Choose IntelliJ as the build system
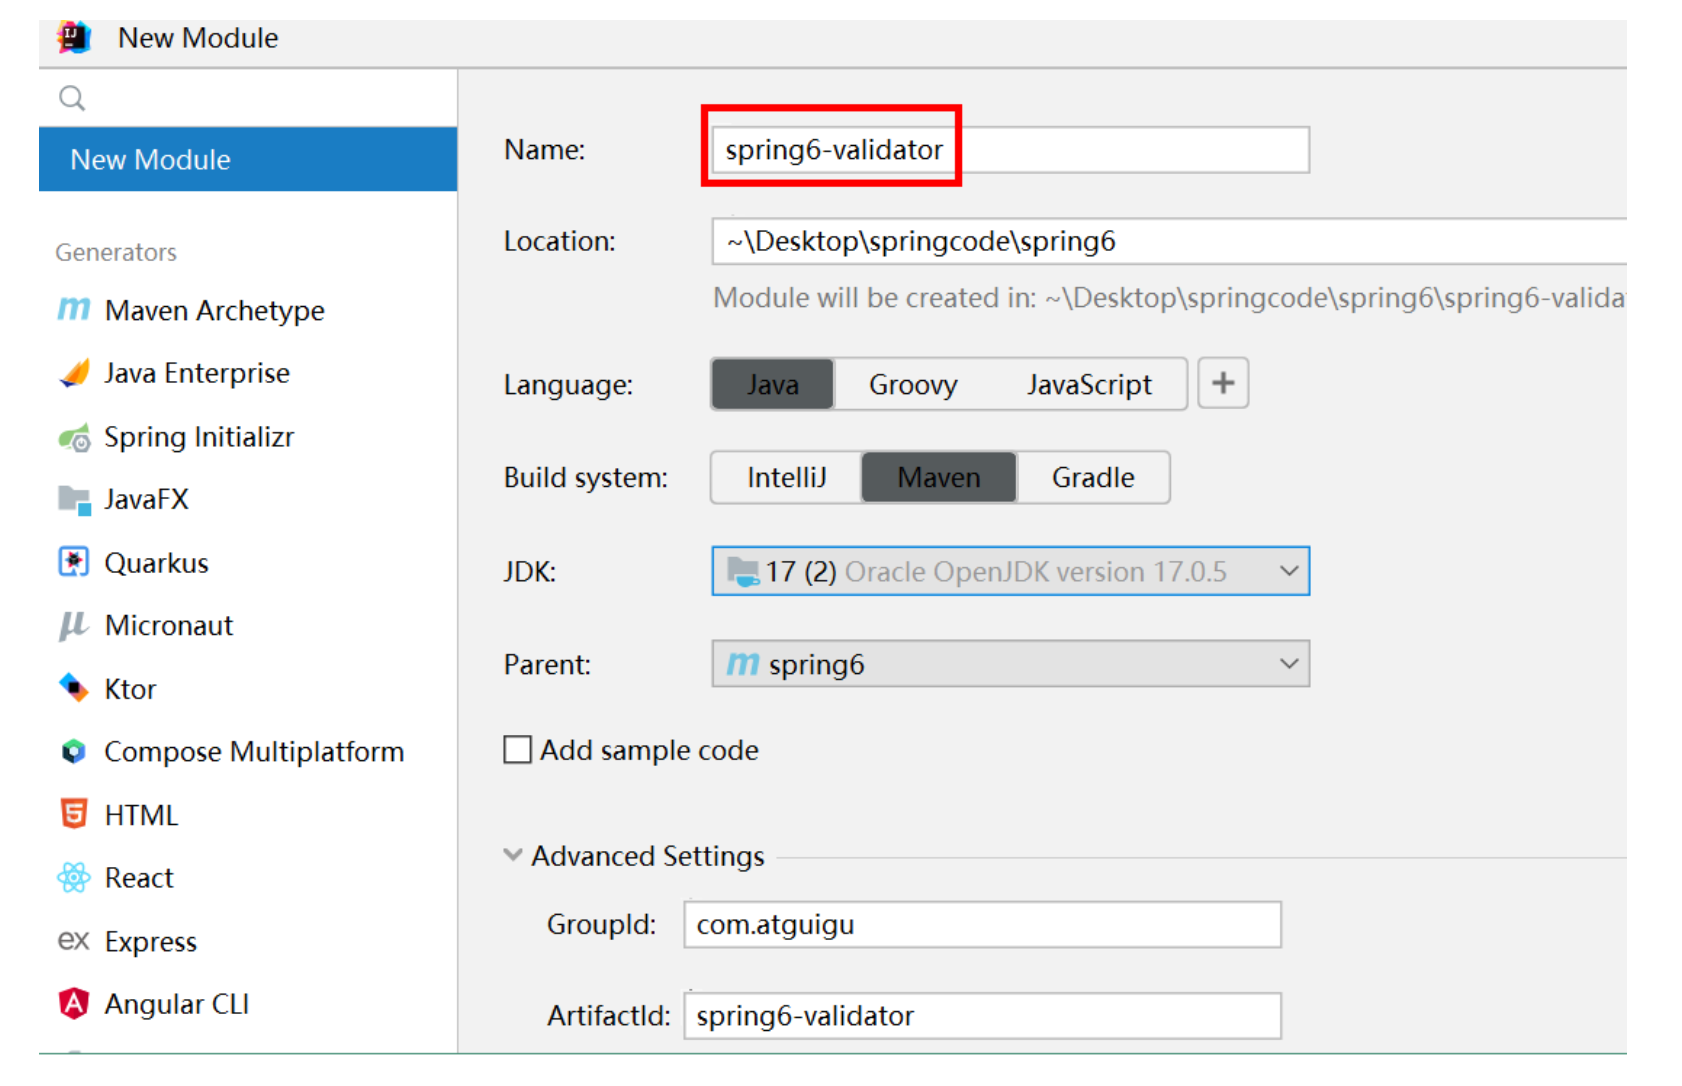 (786, 477)
